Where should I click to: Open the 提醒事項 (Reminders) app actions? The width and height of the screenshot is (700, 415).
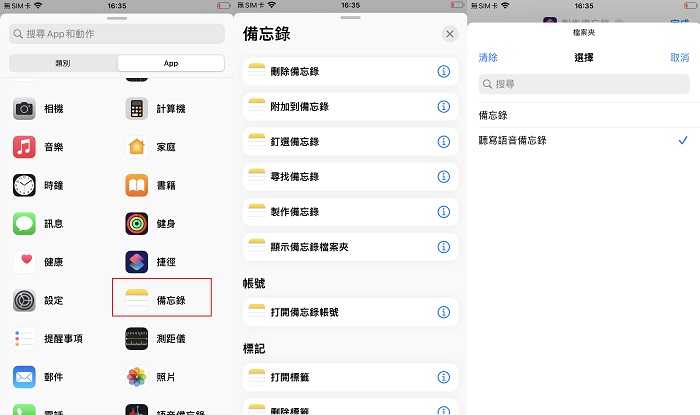pyautogui.click(x=48, y=339)
